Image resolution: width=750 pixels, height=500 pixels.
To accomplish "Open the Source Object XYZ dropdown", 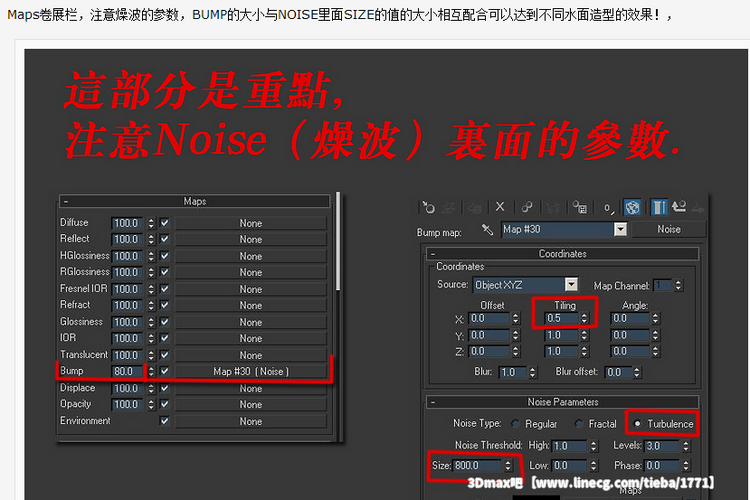I will coord(571,285).
